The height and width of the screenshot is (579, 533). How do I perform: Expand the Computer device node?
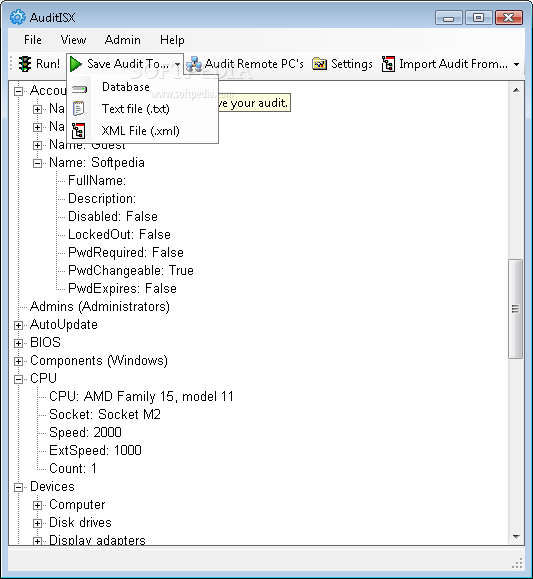pos(37,506)
